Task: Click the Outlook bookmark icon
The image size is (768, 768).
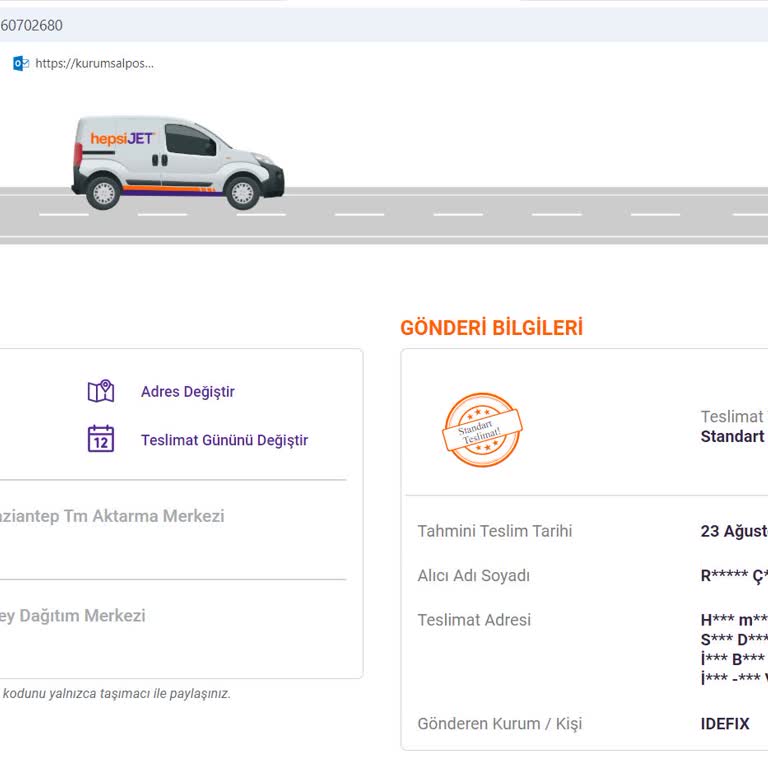Action: click(x=21, y=64)
